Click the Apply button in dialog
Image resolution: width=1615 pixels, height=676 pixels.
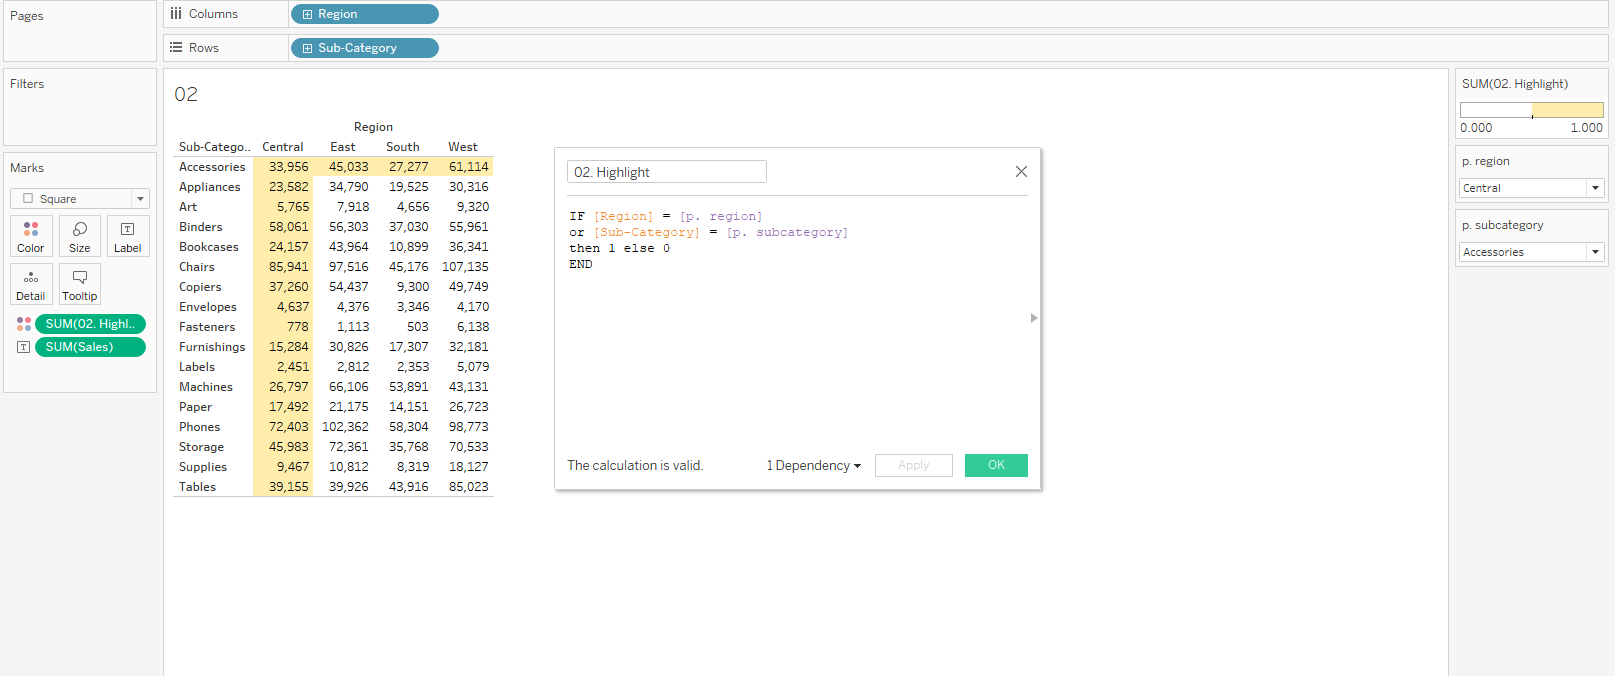pos(913,465)
